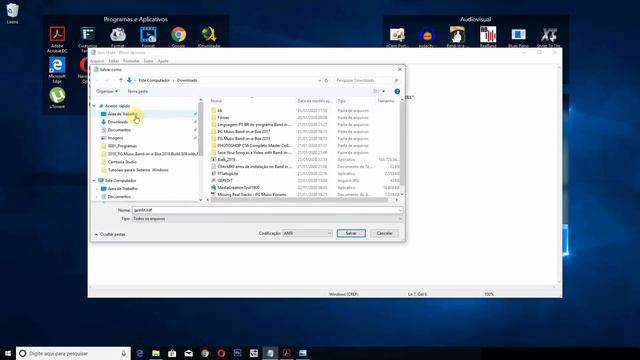Click the Salvar button
This screenshot has height=360, width=640.
coord(351,233)
